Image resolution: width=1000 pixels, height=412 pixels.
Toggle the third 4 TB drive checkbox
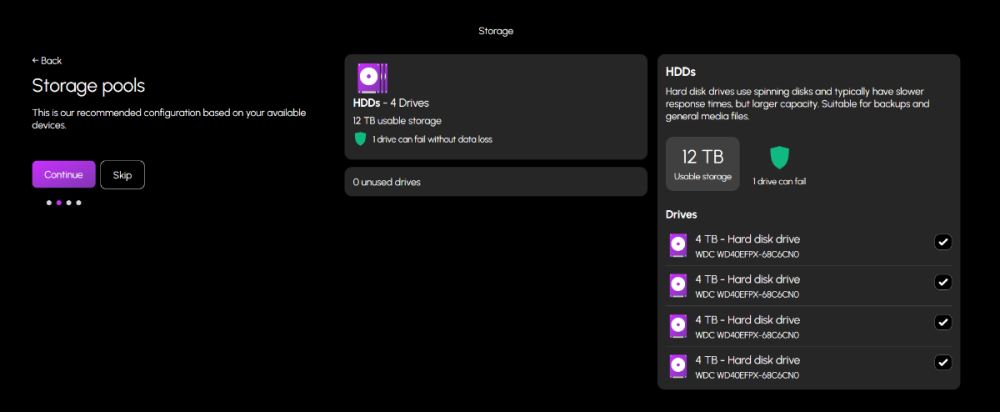click(x=943, y=322)
